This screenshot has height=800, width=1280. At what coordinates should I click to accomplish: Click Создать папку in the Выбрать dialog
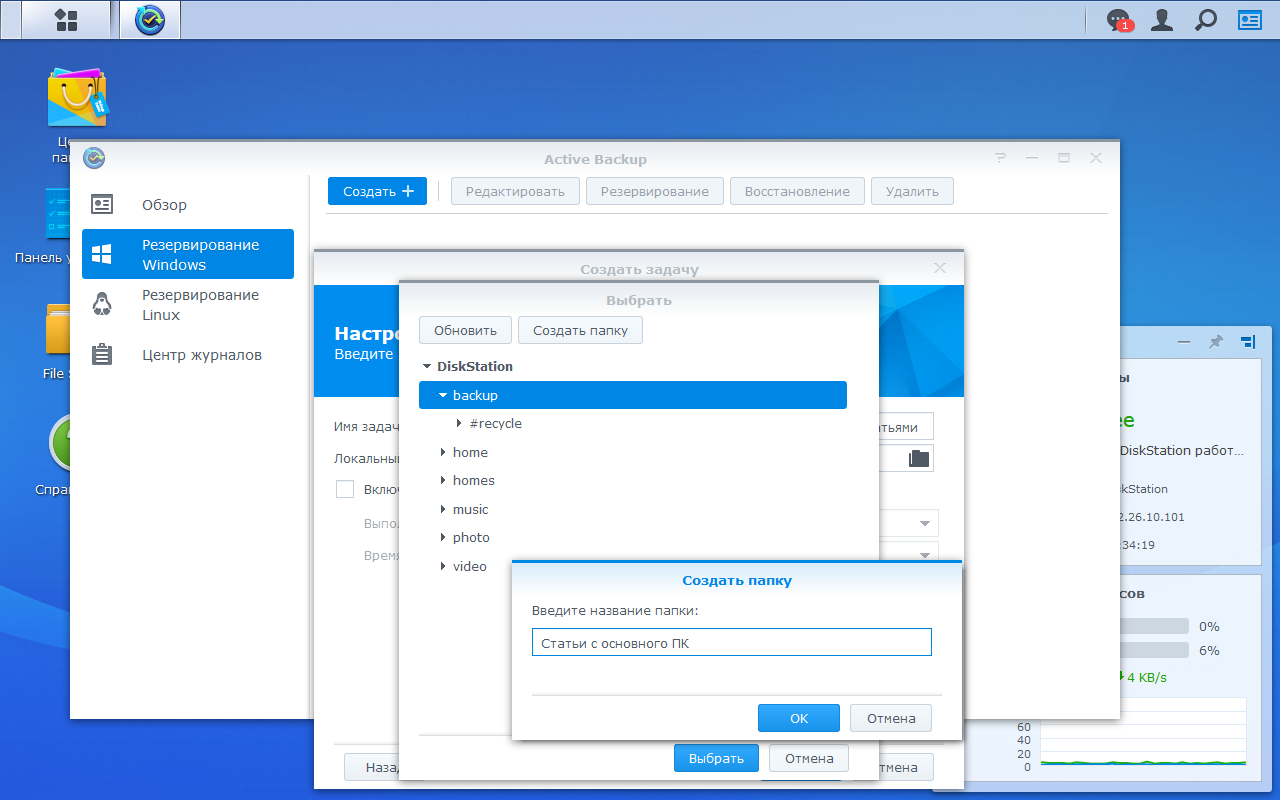(x=580, y=330)
